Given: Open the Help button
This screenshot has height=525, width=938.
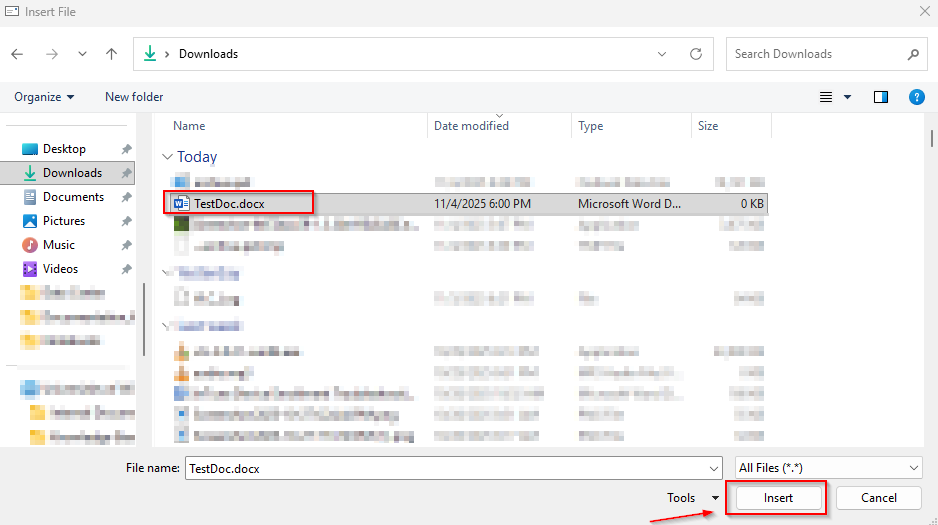Looking at the screenshot, I should pyautogui.click(x=916, y=97).
